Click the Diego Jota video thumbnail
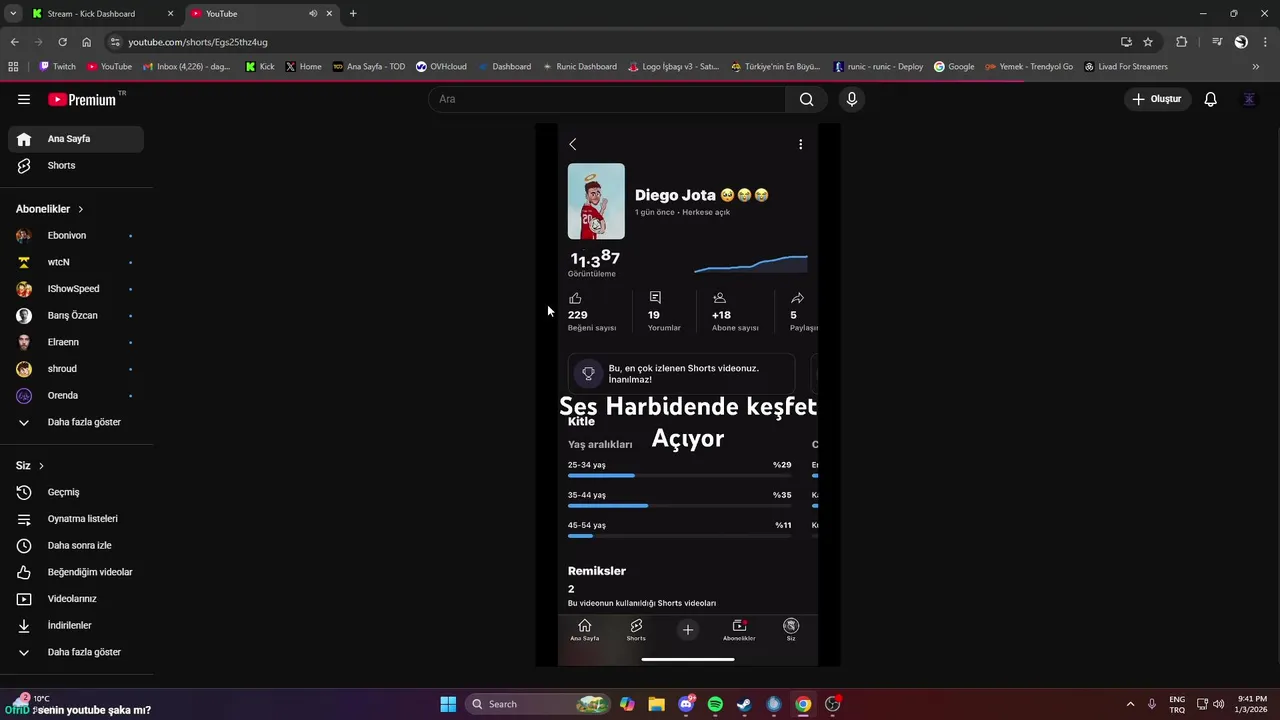 pyautogui.click(x=596, y=201)
